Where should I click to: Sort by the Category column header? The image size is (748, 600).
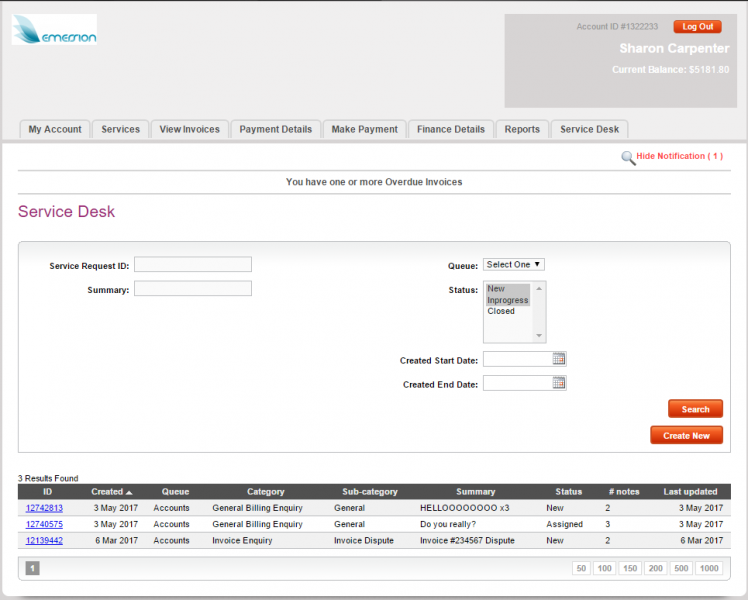click(x=266, y=492)
